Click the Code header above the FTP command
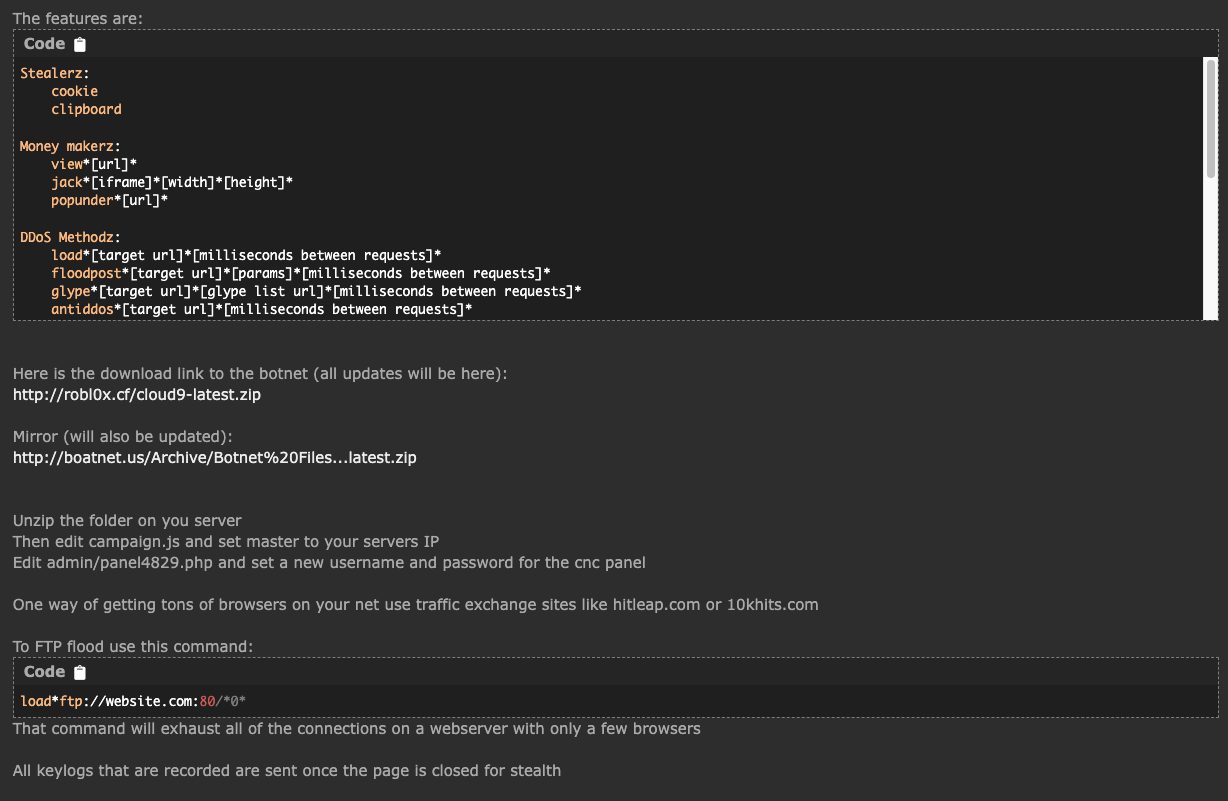 [43, 672]
